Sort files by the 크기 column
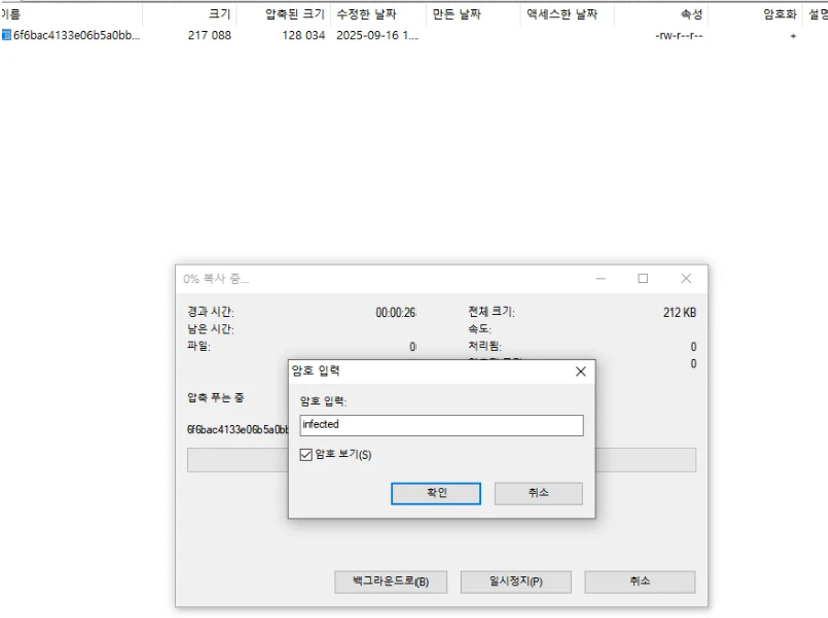828x618 pixels. (218, 14)
